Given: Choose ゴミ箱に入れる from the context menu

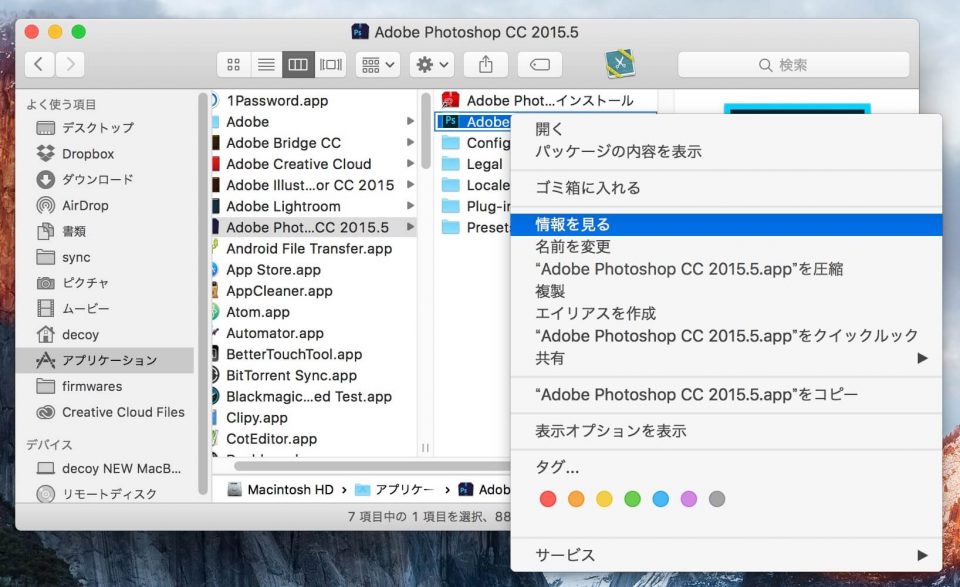Looking at the screenshot, I should [x=726, y=188].
